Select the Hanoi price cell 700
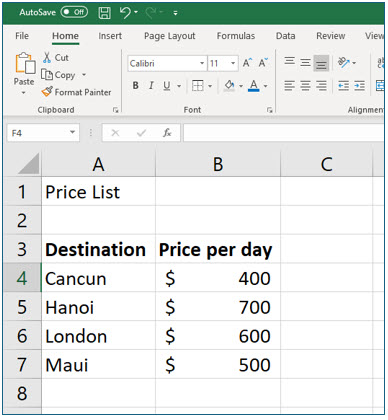The image size is (388, 420). (x=218, y=307)
